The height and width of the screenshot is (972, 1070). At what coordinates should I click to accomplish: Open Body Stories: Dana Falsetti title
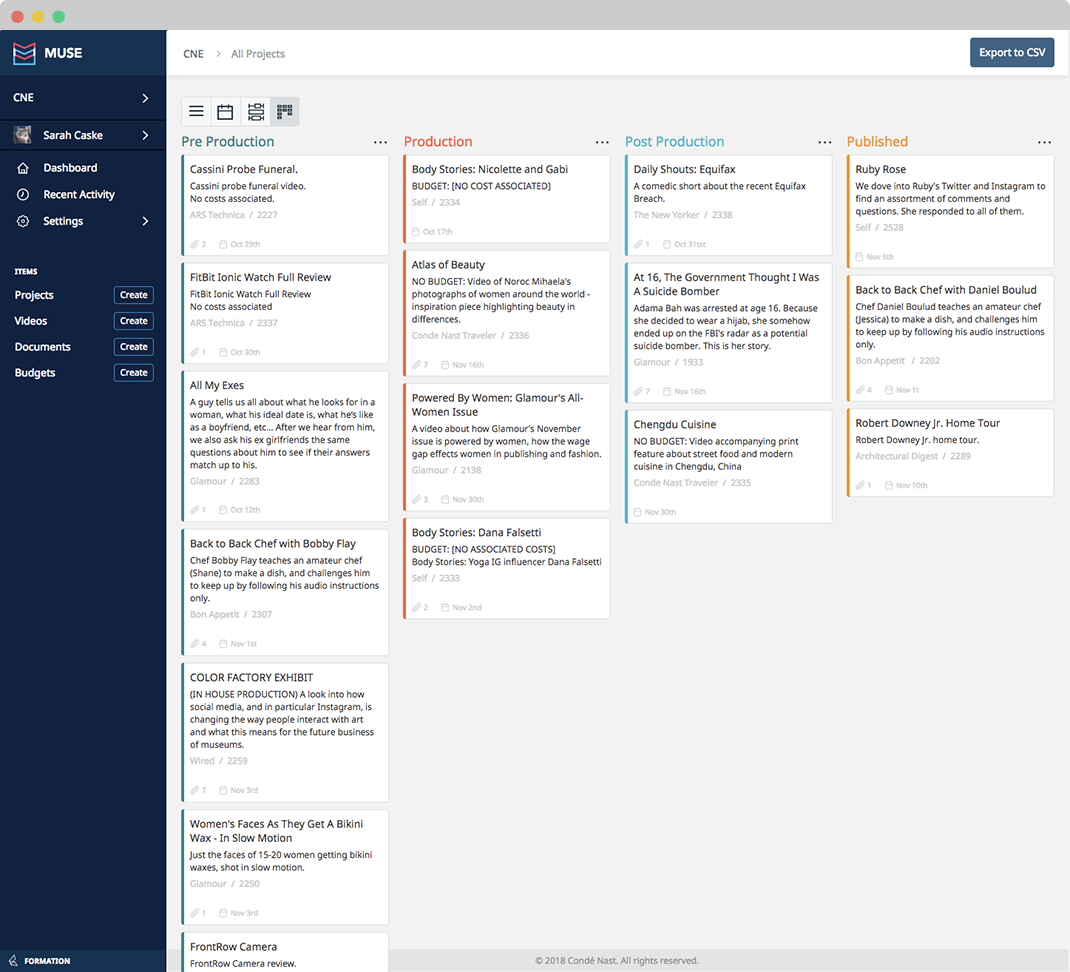point(476,532)
